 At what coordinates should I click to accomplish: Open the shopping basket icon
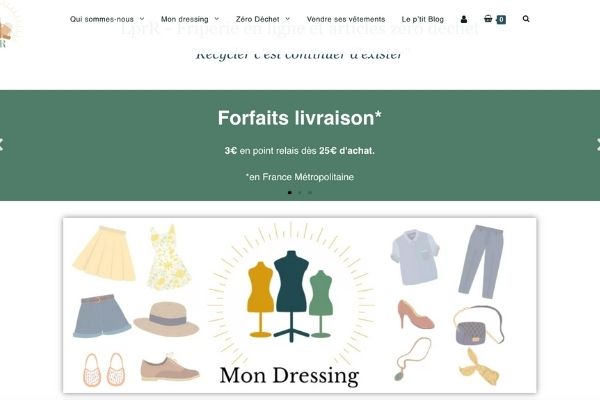(488, 18)
